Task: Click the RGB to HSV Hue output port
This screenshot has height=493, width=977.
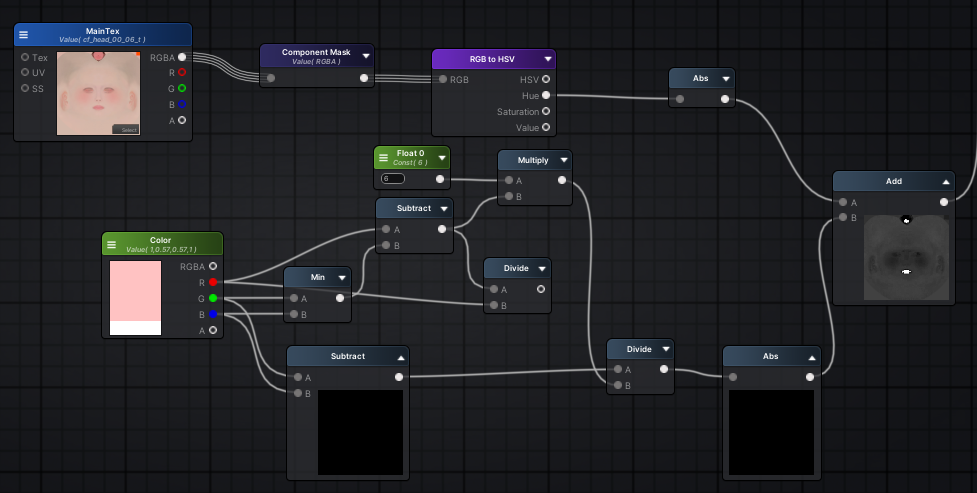Action: (x=546, y=95)
